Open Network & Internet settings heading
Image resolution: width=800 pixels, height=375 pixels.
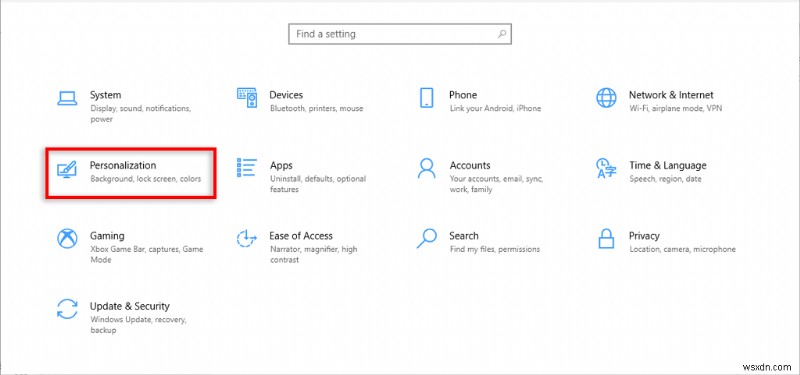click(671, 95)
